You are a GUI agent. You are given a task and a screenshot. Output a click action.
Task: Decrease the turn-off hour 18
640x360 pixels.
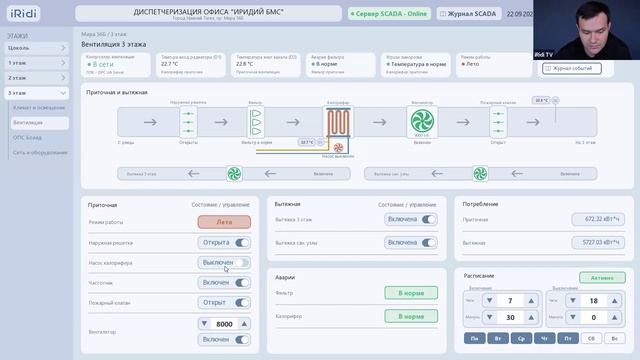[573, 301]
